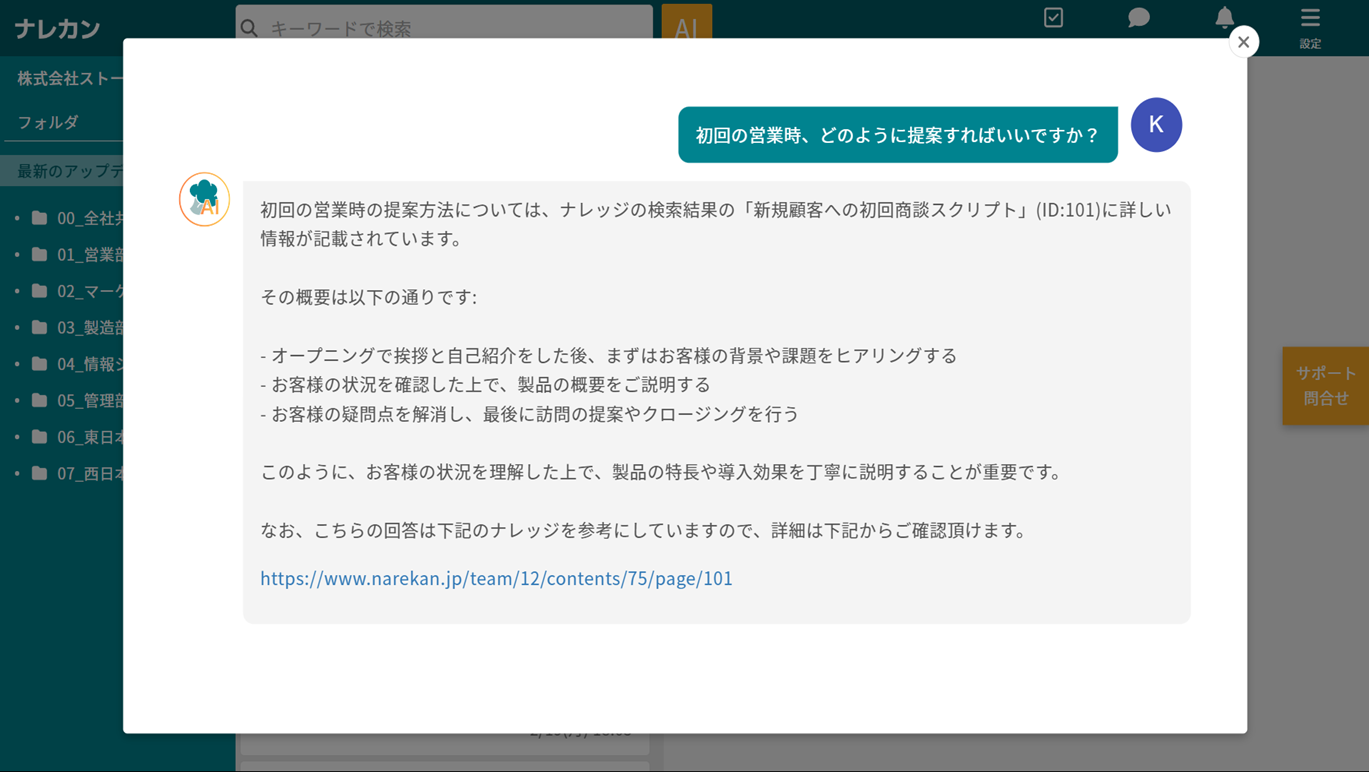Select the 最新のアップデート sidebar item

coord(62,171)
